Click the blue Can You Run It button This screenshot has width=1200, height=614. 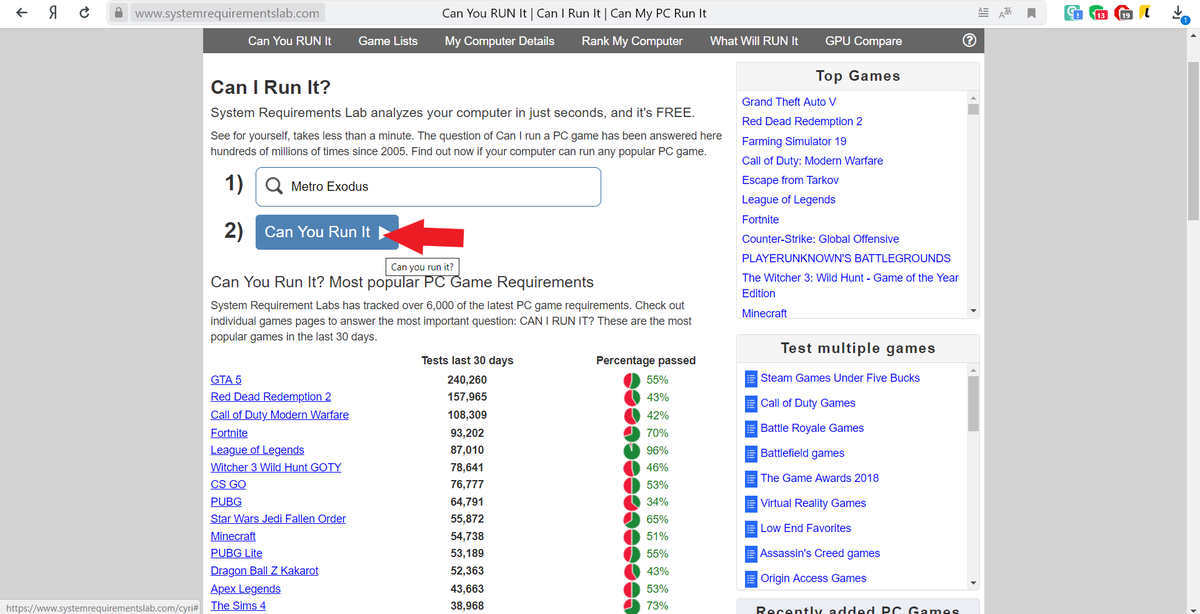tap(327, 232)
